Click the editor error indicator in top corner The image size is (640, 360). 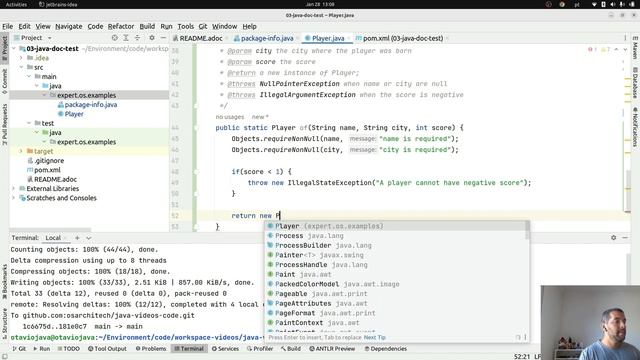(593, 49)
